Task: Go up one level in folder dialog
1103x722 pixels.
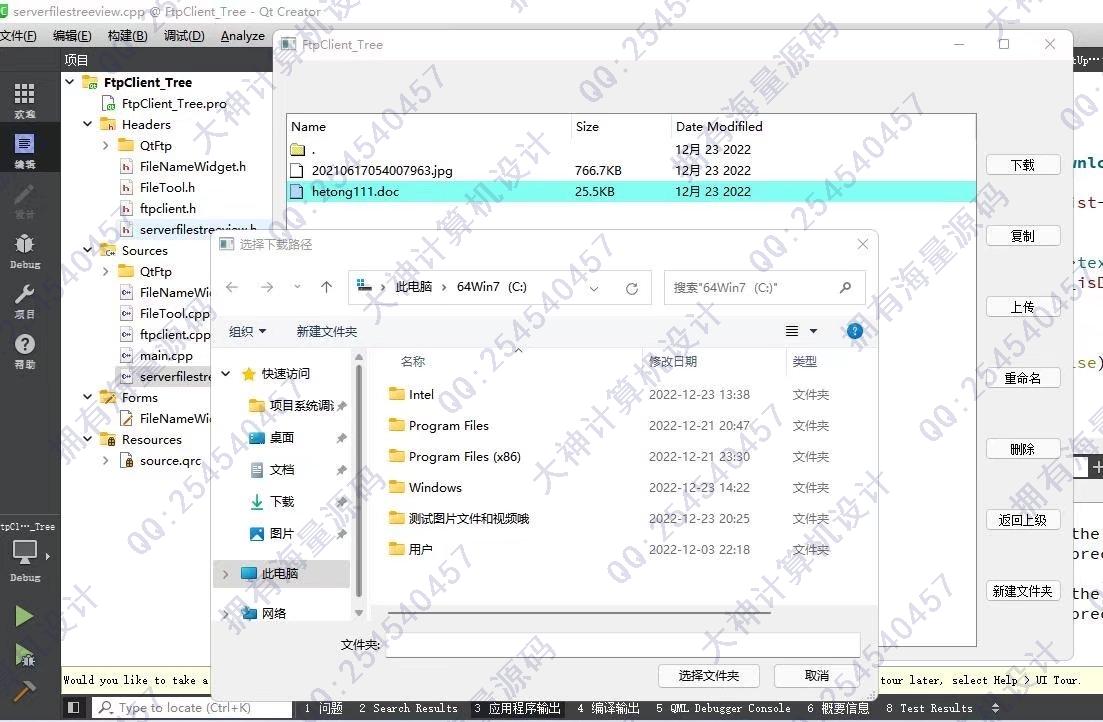Action: [x=326, y=287]
